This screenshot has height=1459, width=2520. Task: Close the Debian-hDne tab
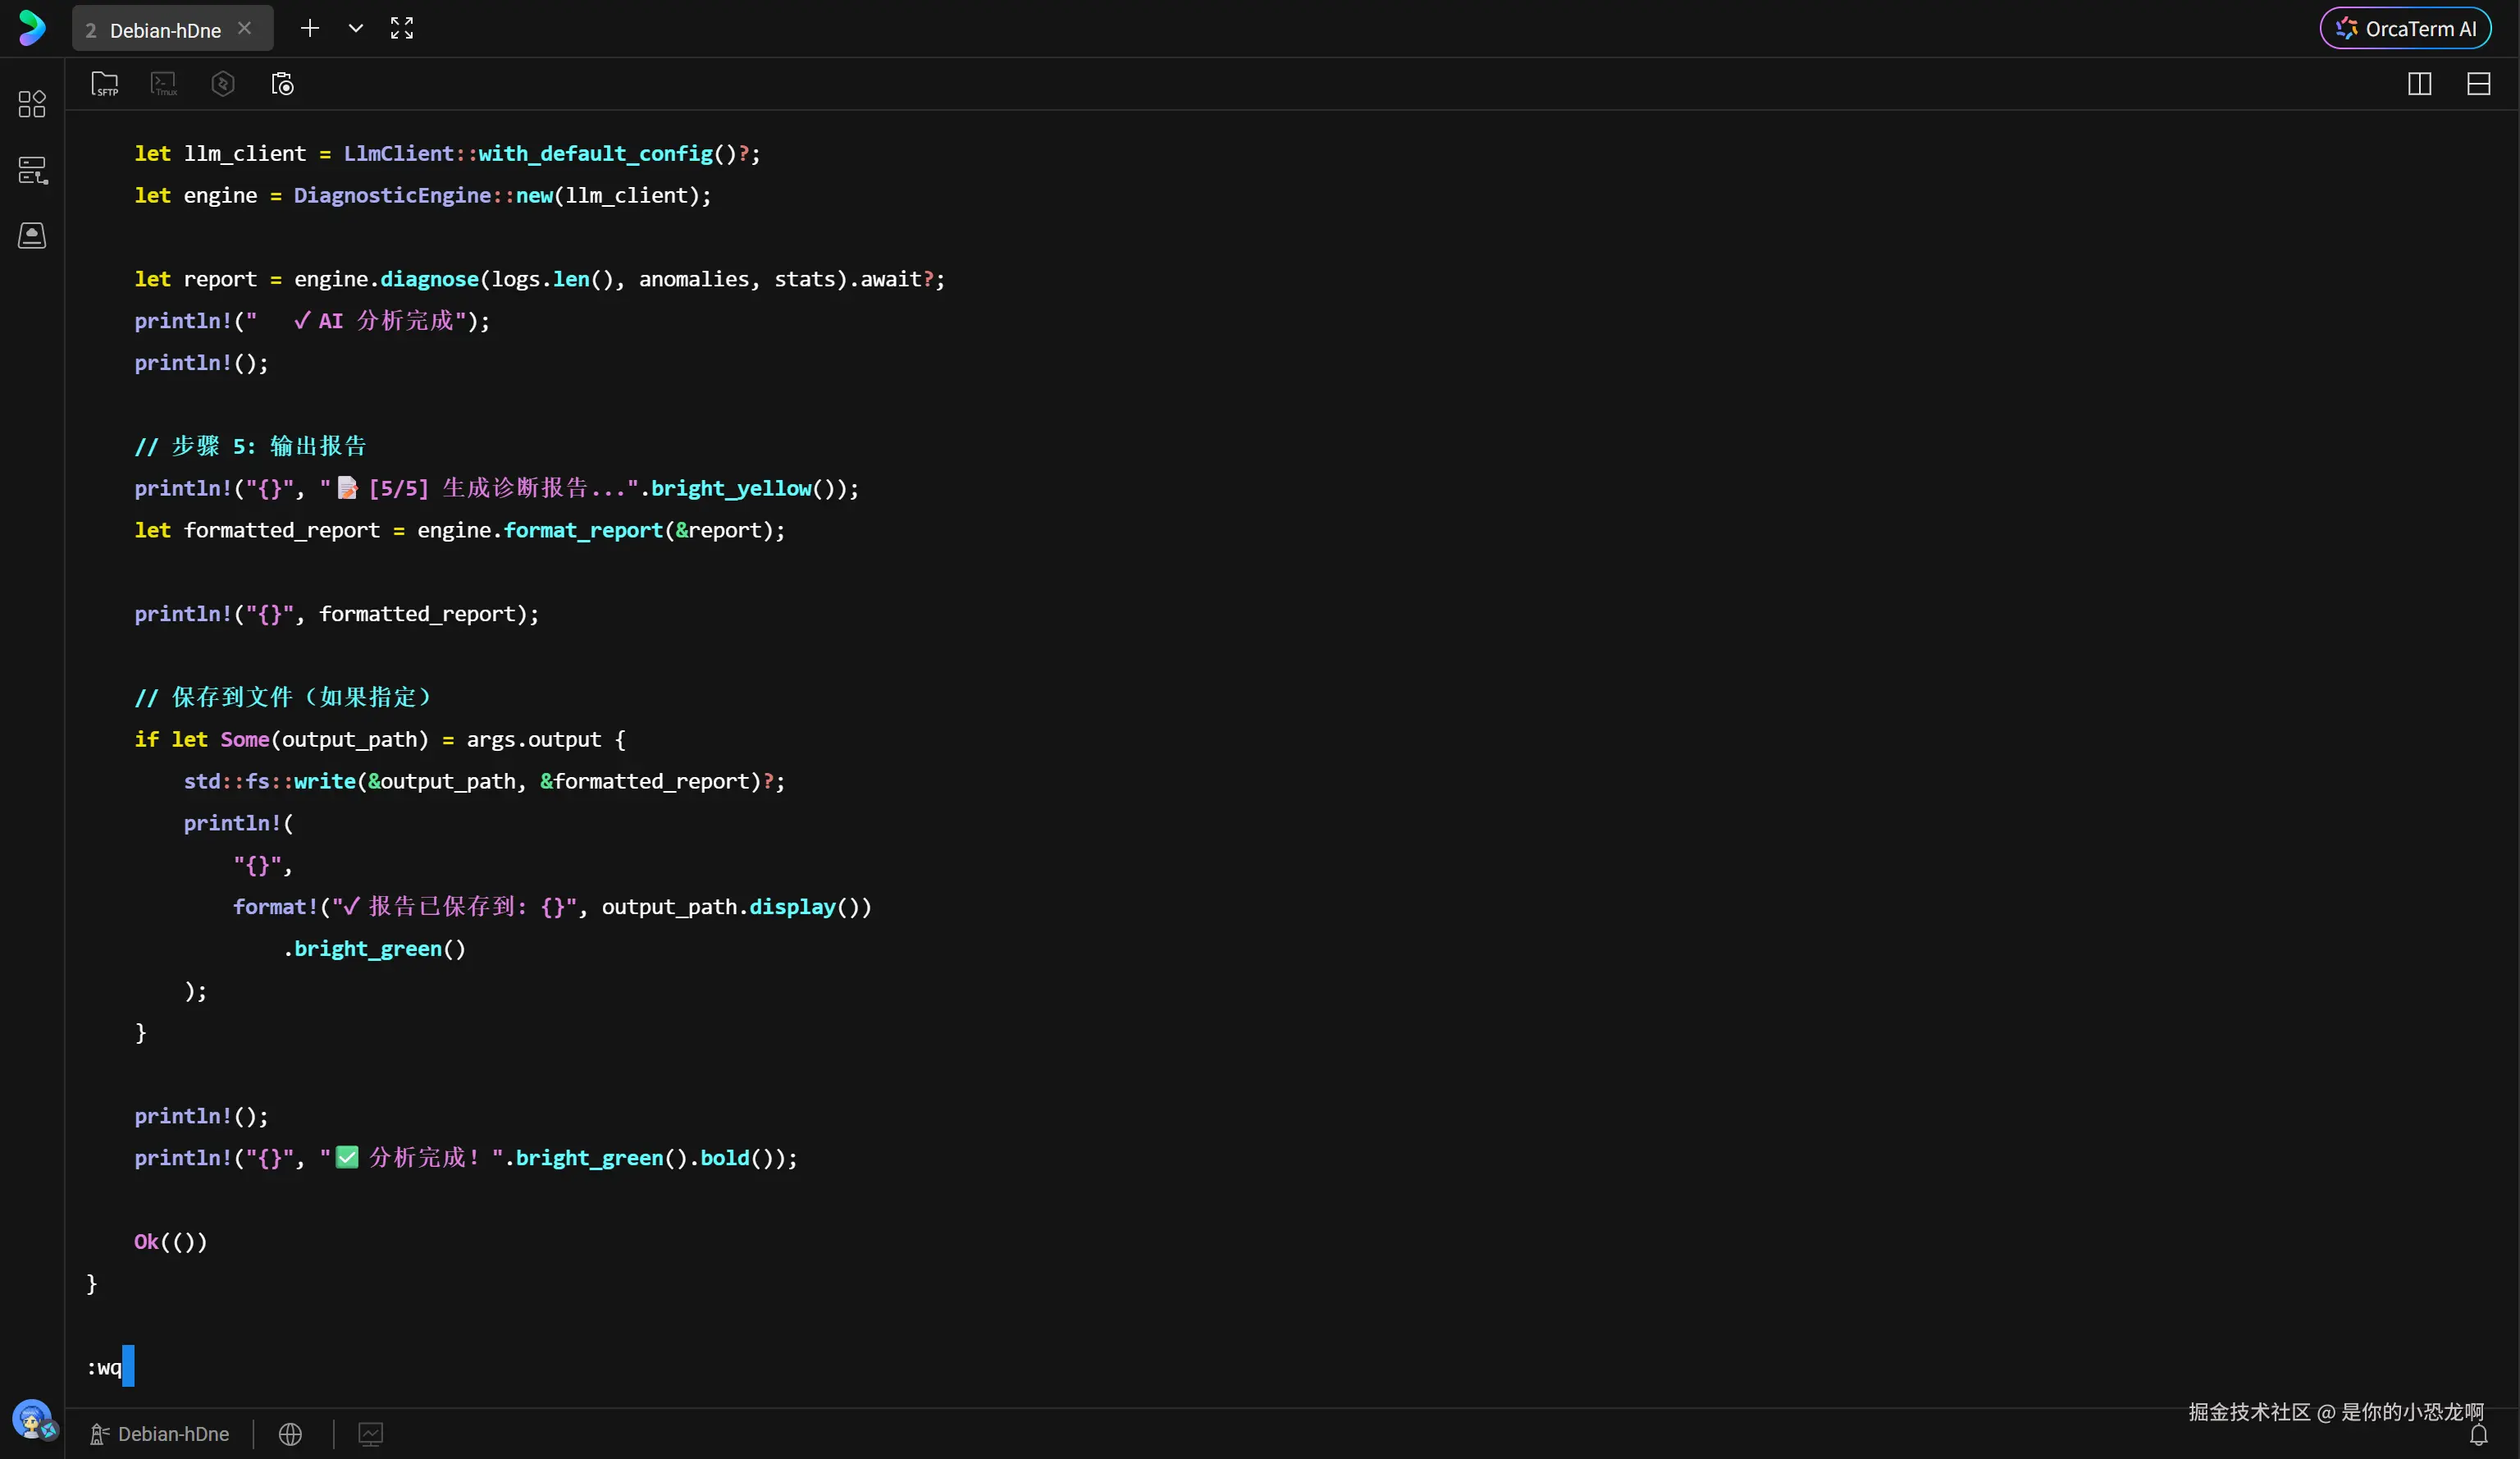click(x=244, y=29)
